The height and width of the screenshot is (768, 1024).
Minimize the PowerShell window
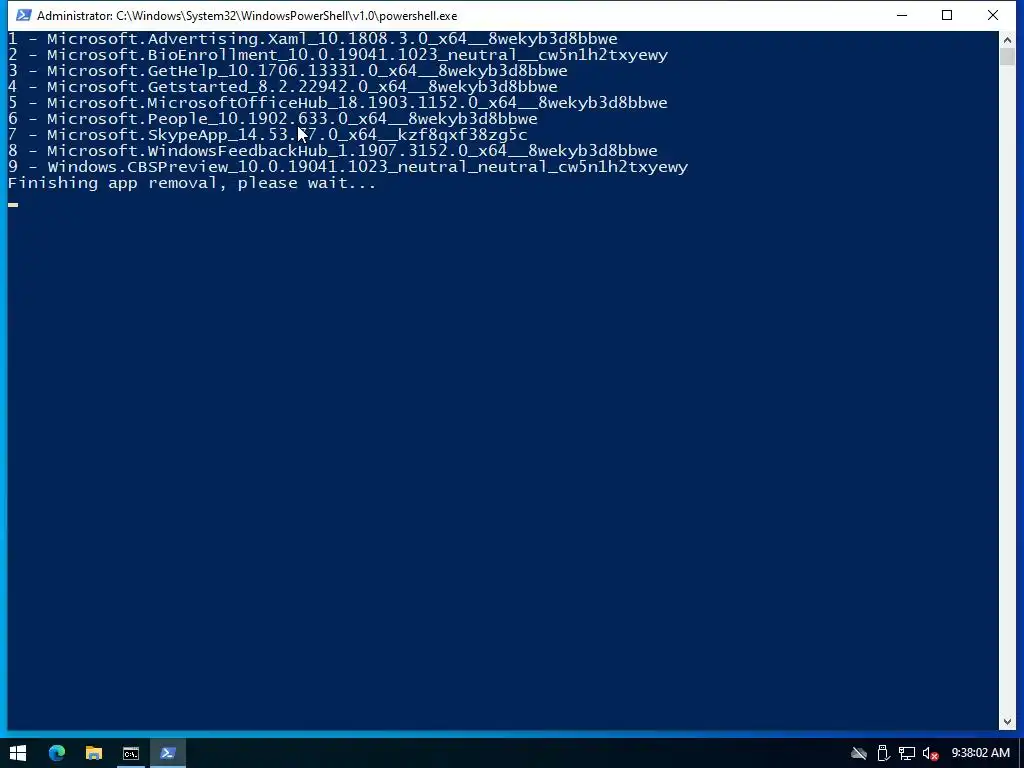point(902,15)
